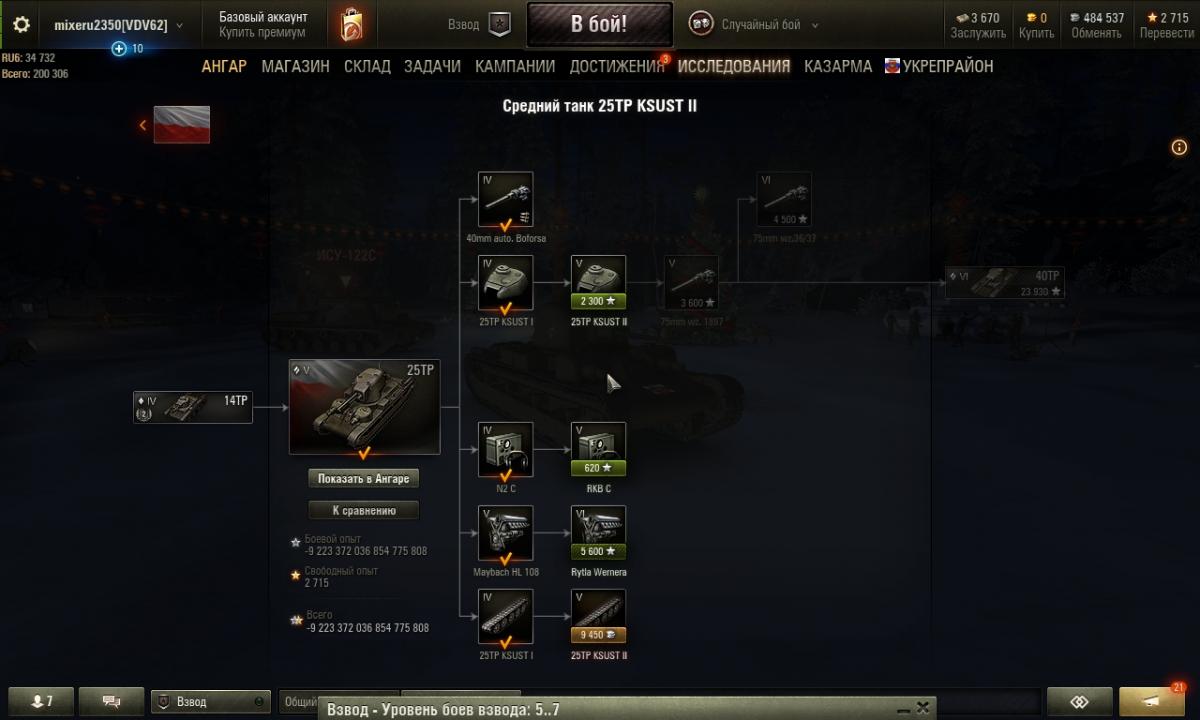Image resolution: width=1200 pixels, height=720 pixels.
Task: Select the 40mm auto. Boforsa gun module
Action: click(506, 200)
